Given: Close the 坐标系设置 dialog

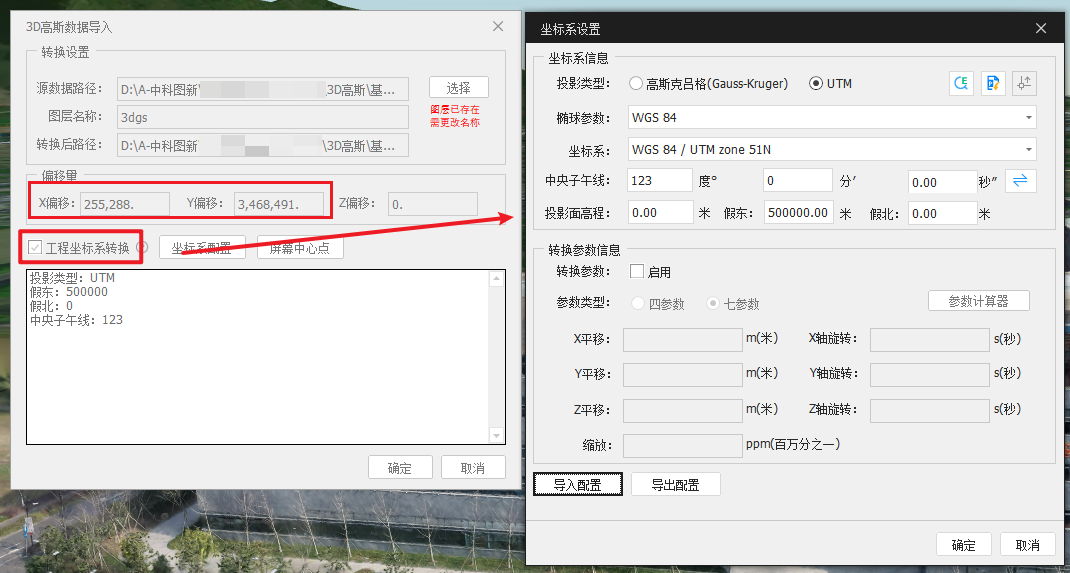Looking at the screenshot, I should 1041,29.
